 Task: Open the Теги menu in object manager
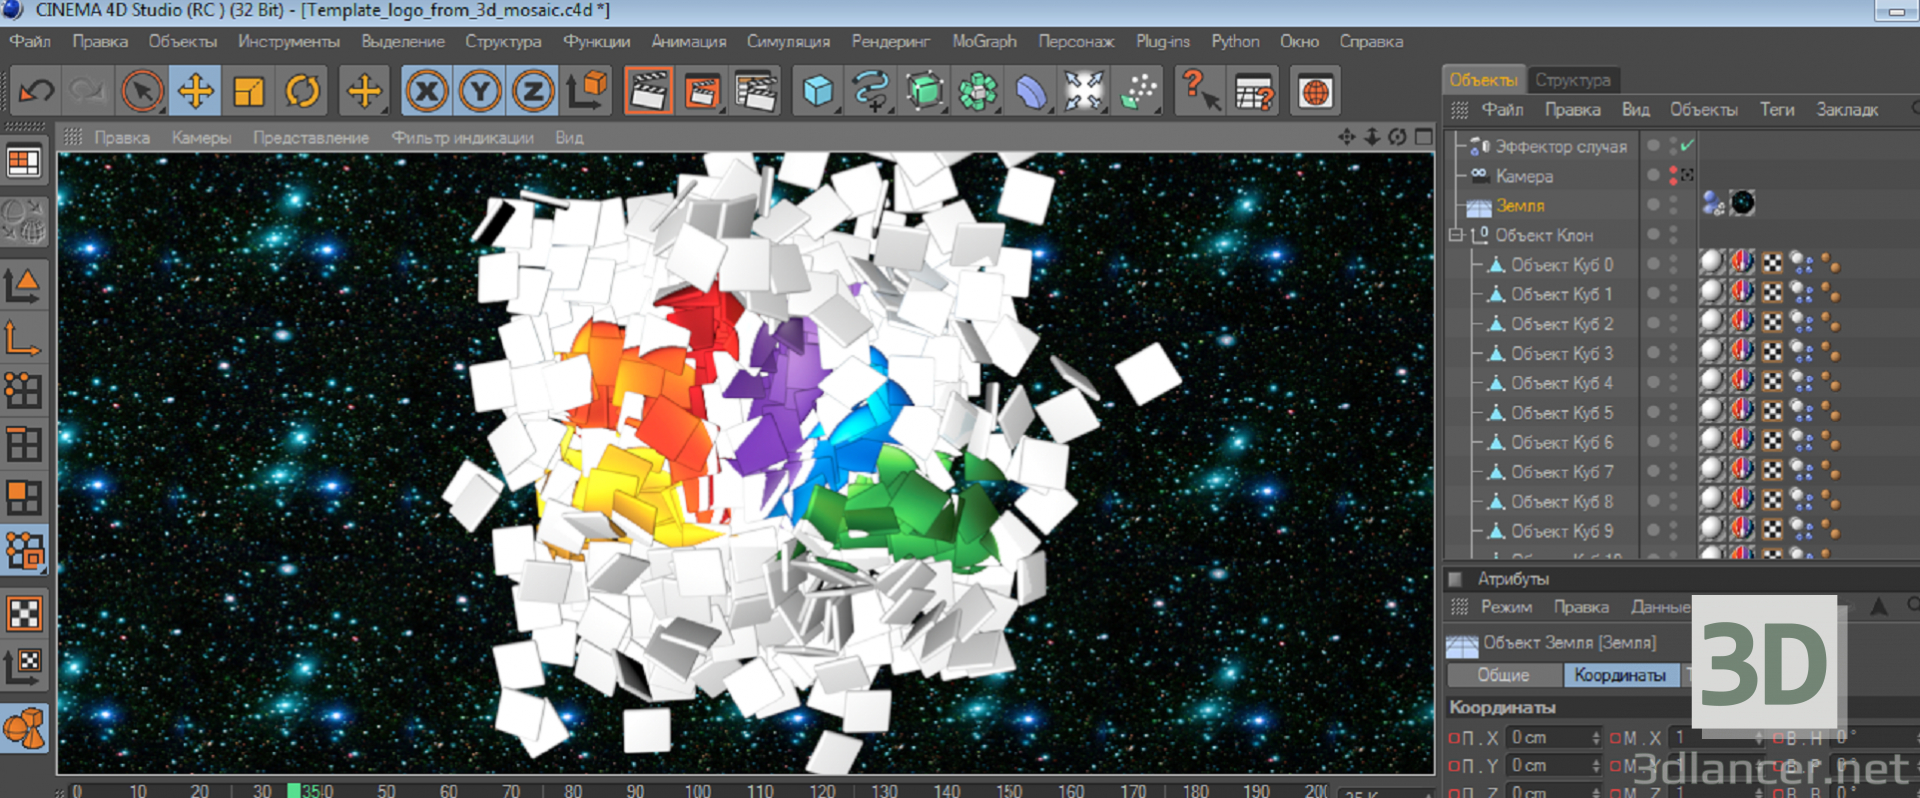click(x=1777, y=110)
